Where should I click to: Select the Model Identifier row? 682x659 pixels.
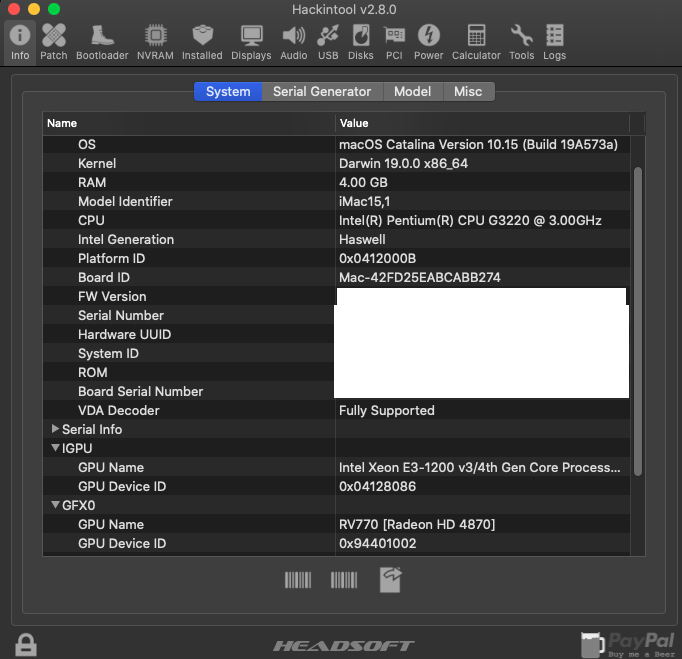[x=336, y=201]
